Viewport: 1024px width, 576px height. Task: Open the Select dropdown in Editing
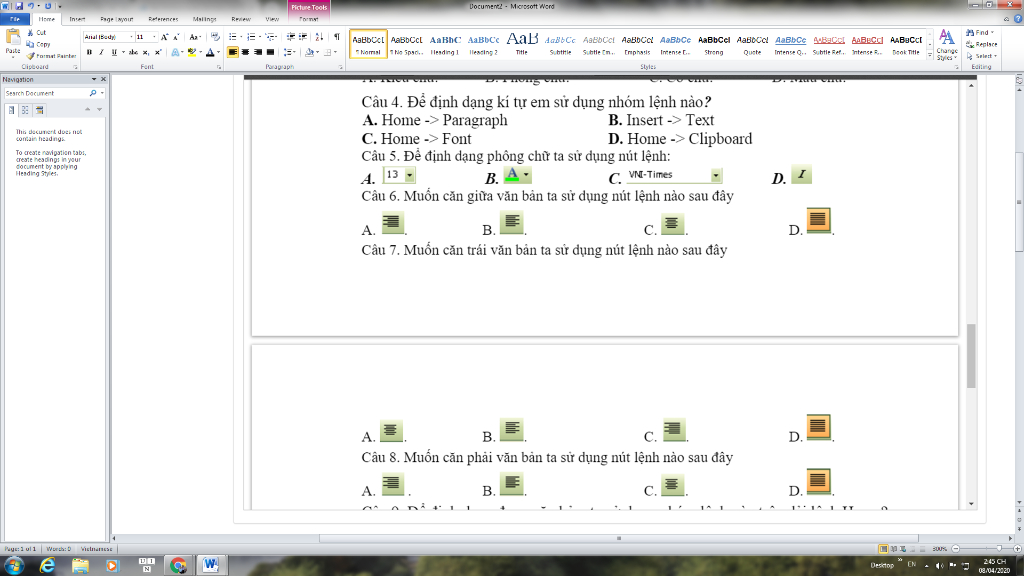click(x=982, y=56)
